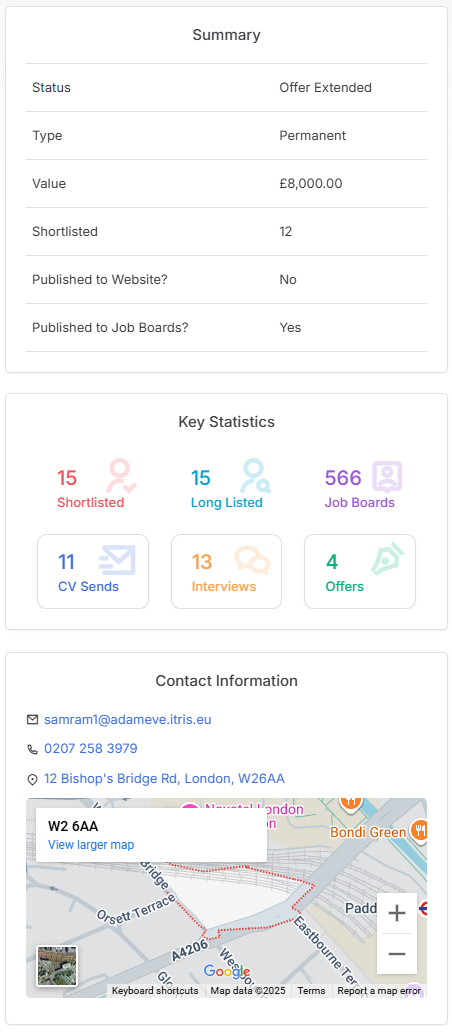This screenshot has width=452, height=1032.
Task: Click the Interviews speech bubbles icon
Action: (x=252, y=560)
